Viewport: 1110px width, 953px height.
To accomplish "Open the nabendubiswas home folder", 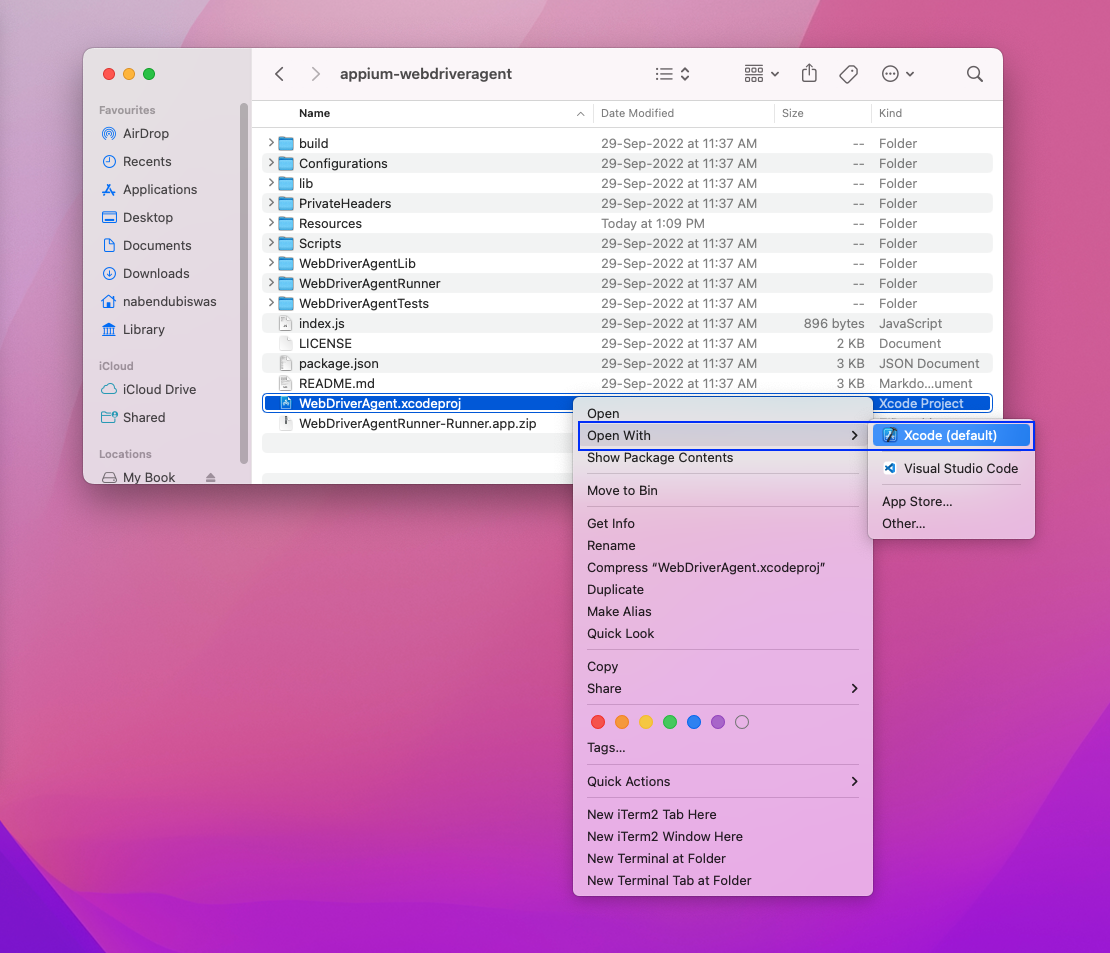I will click(169, 301).
